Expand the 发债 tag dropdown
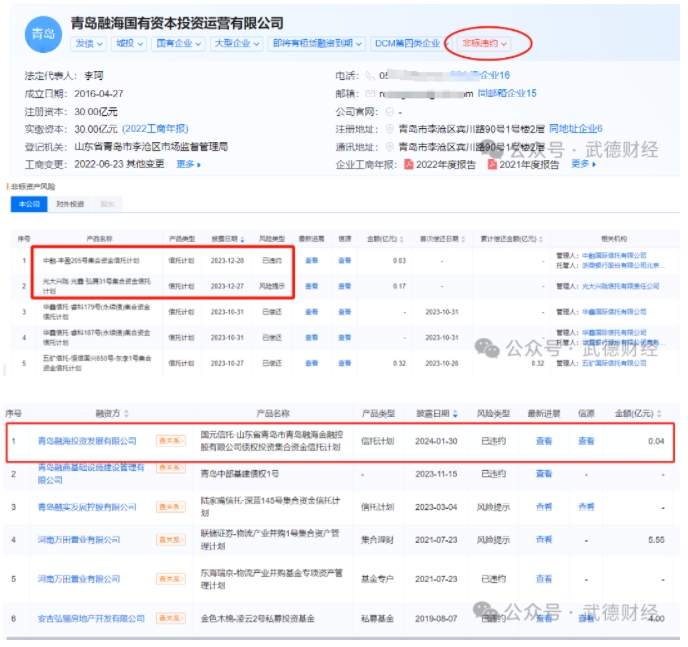 coord(88,44)
